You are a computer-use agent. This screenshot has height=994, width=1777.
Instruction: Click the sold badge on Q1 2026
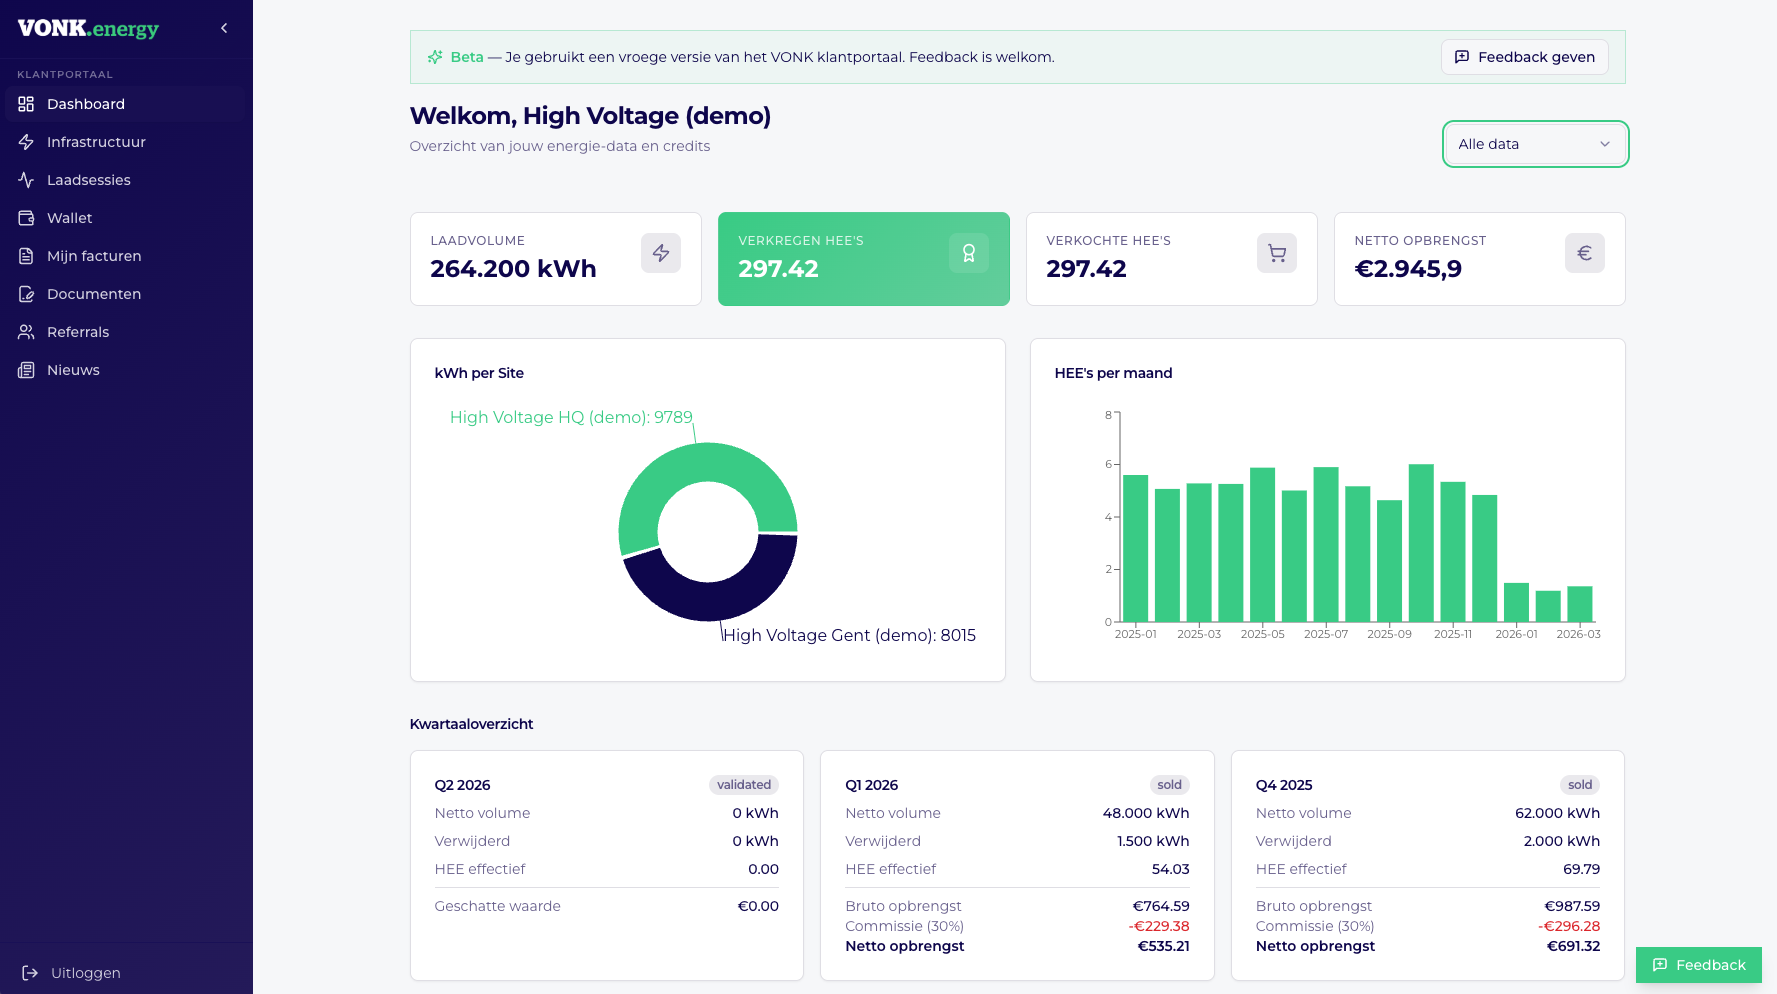click(1170, 785)
